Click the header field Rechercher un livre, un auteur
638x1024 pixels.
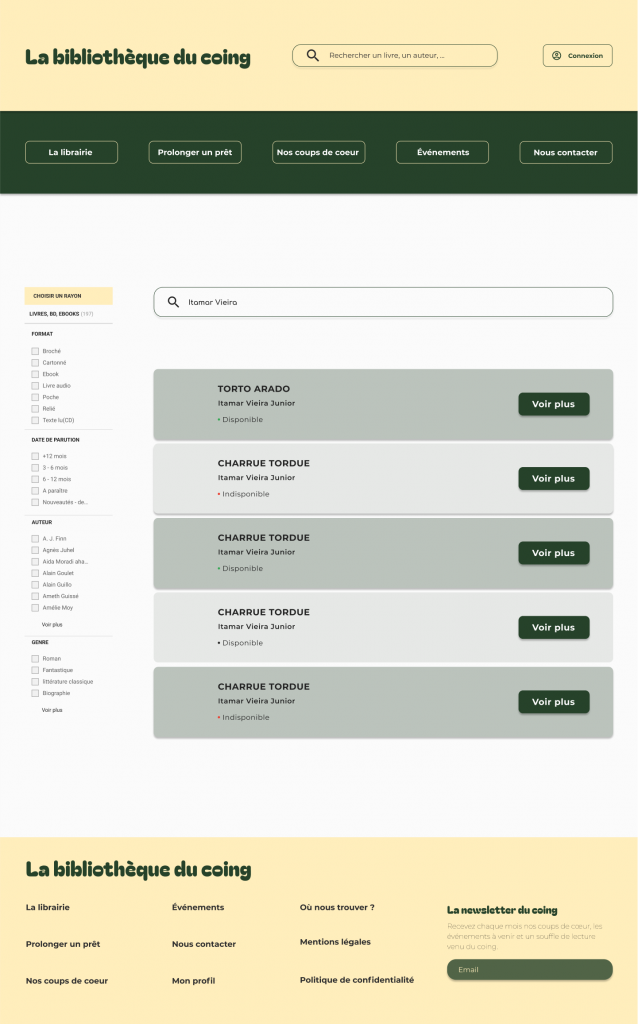405,56
